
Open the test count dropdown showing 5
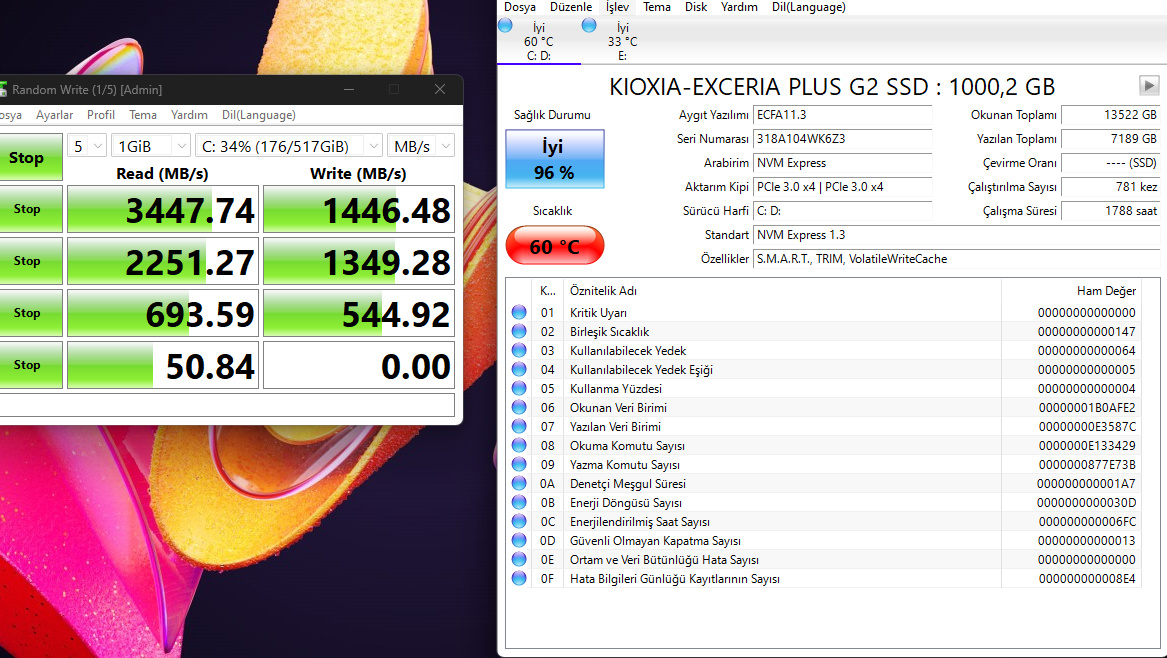[x=88, y=147]
